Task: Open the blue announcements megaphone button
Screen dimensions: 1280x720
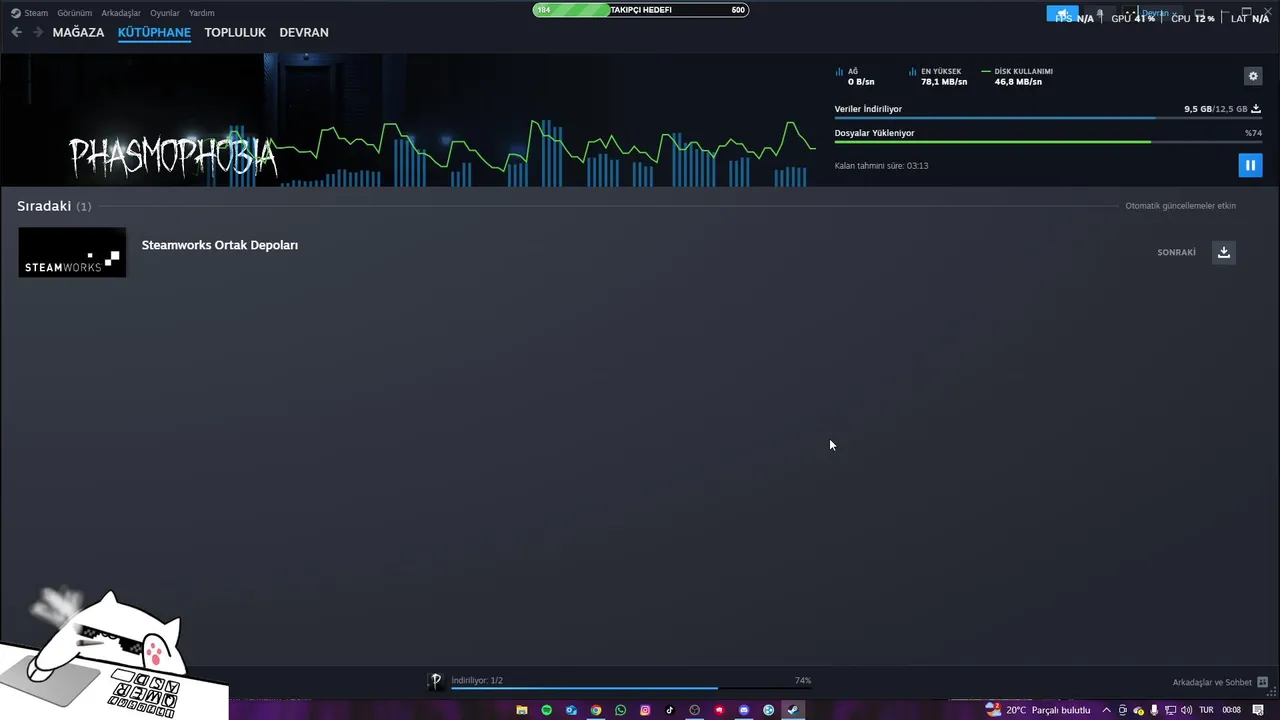Action: point(1062,14)
